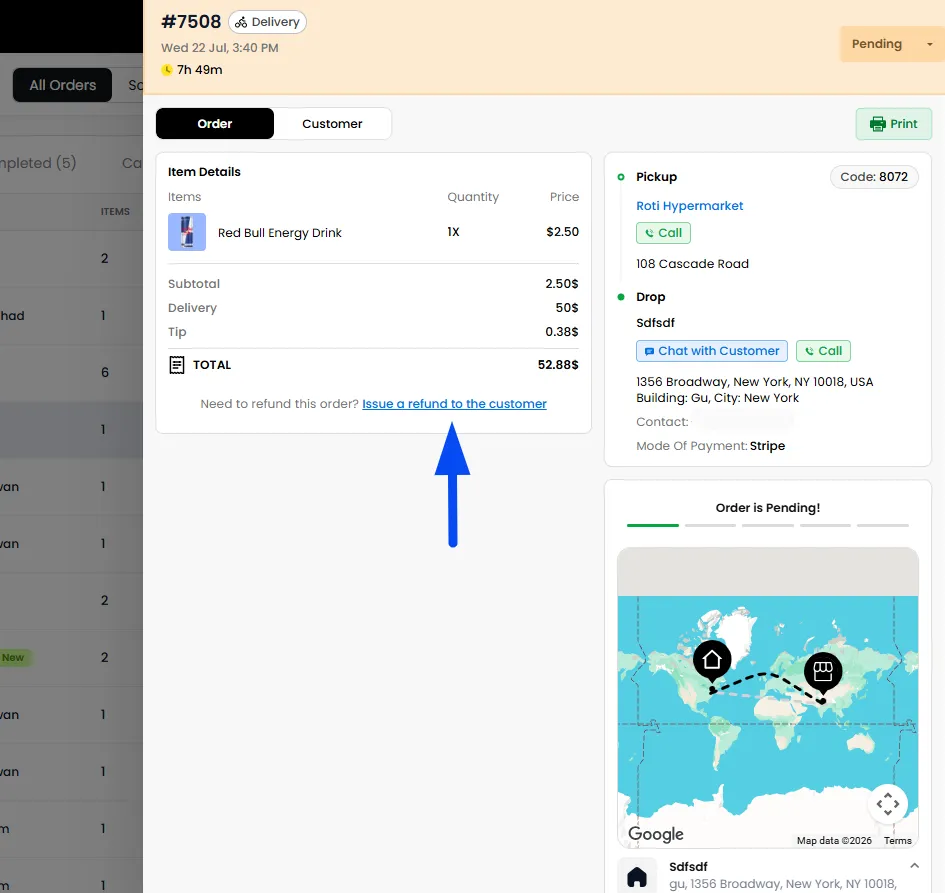
Task: Switch to the Customer tab
Action: coord(332,124)
